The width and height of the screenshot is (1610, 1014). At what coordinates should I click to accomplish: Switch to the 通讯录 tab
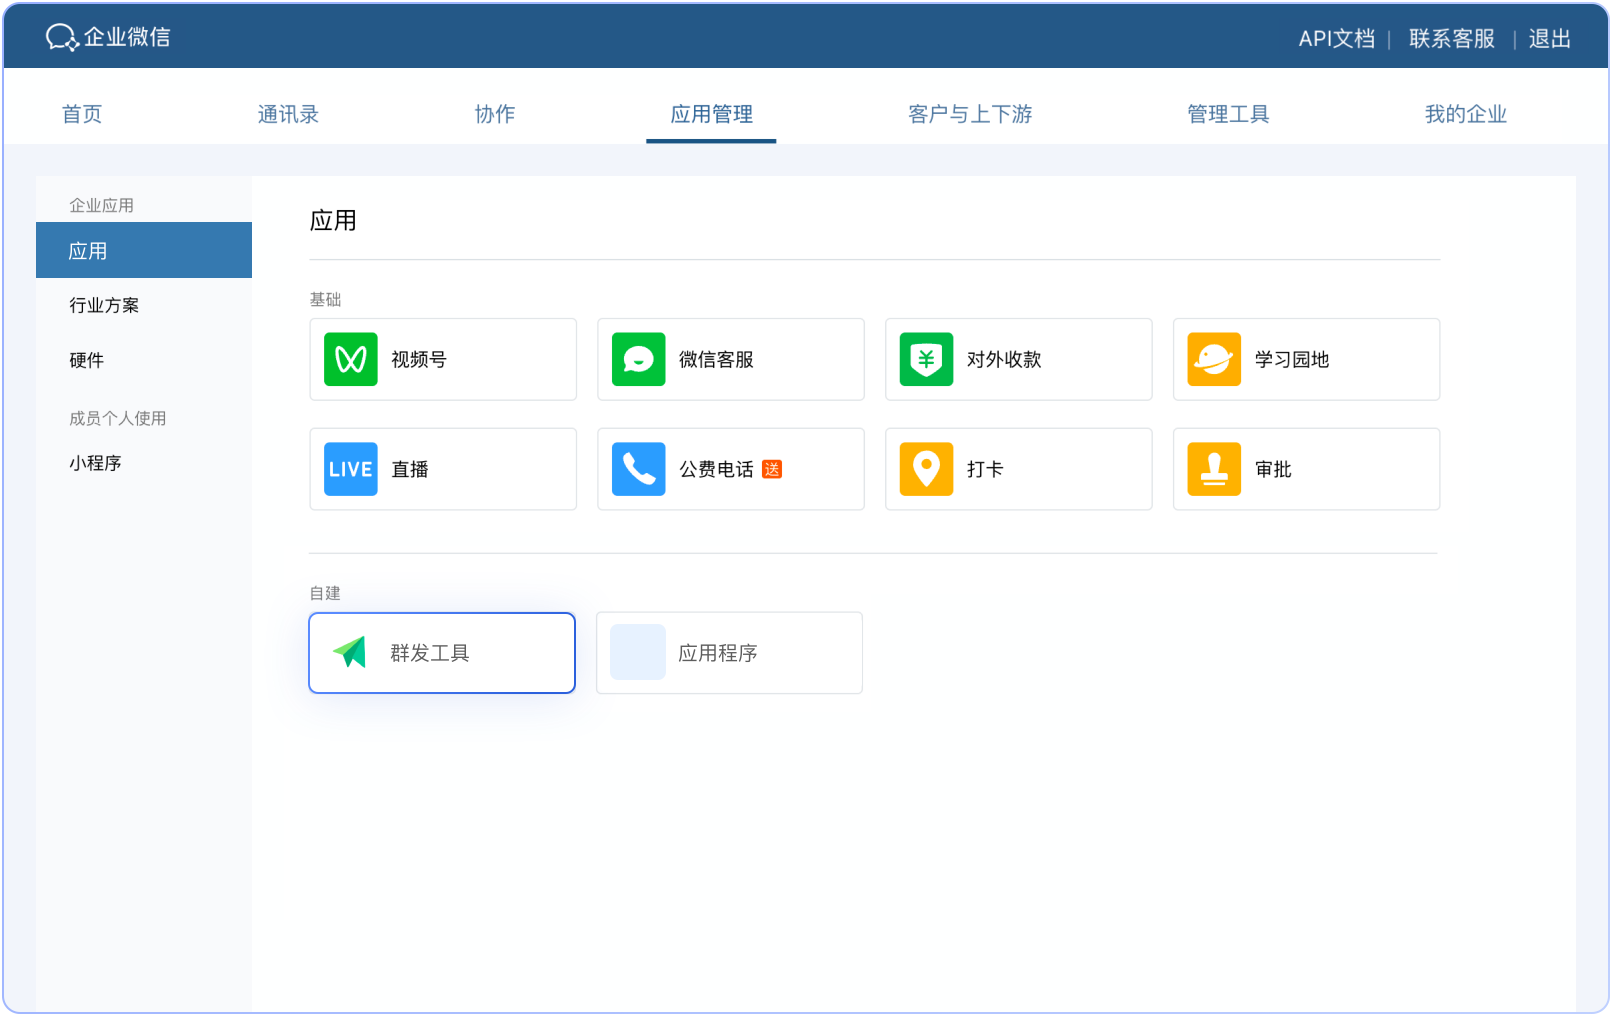point(288,114)
